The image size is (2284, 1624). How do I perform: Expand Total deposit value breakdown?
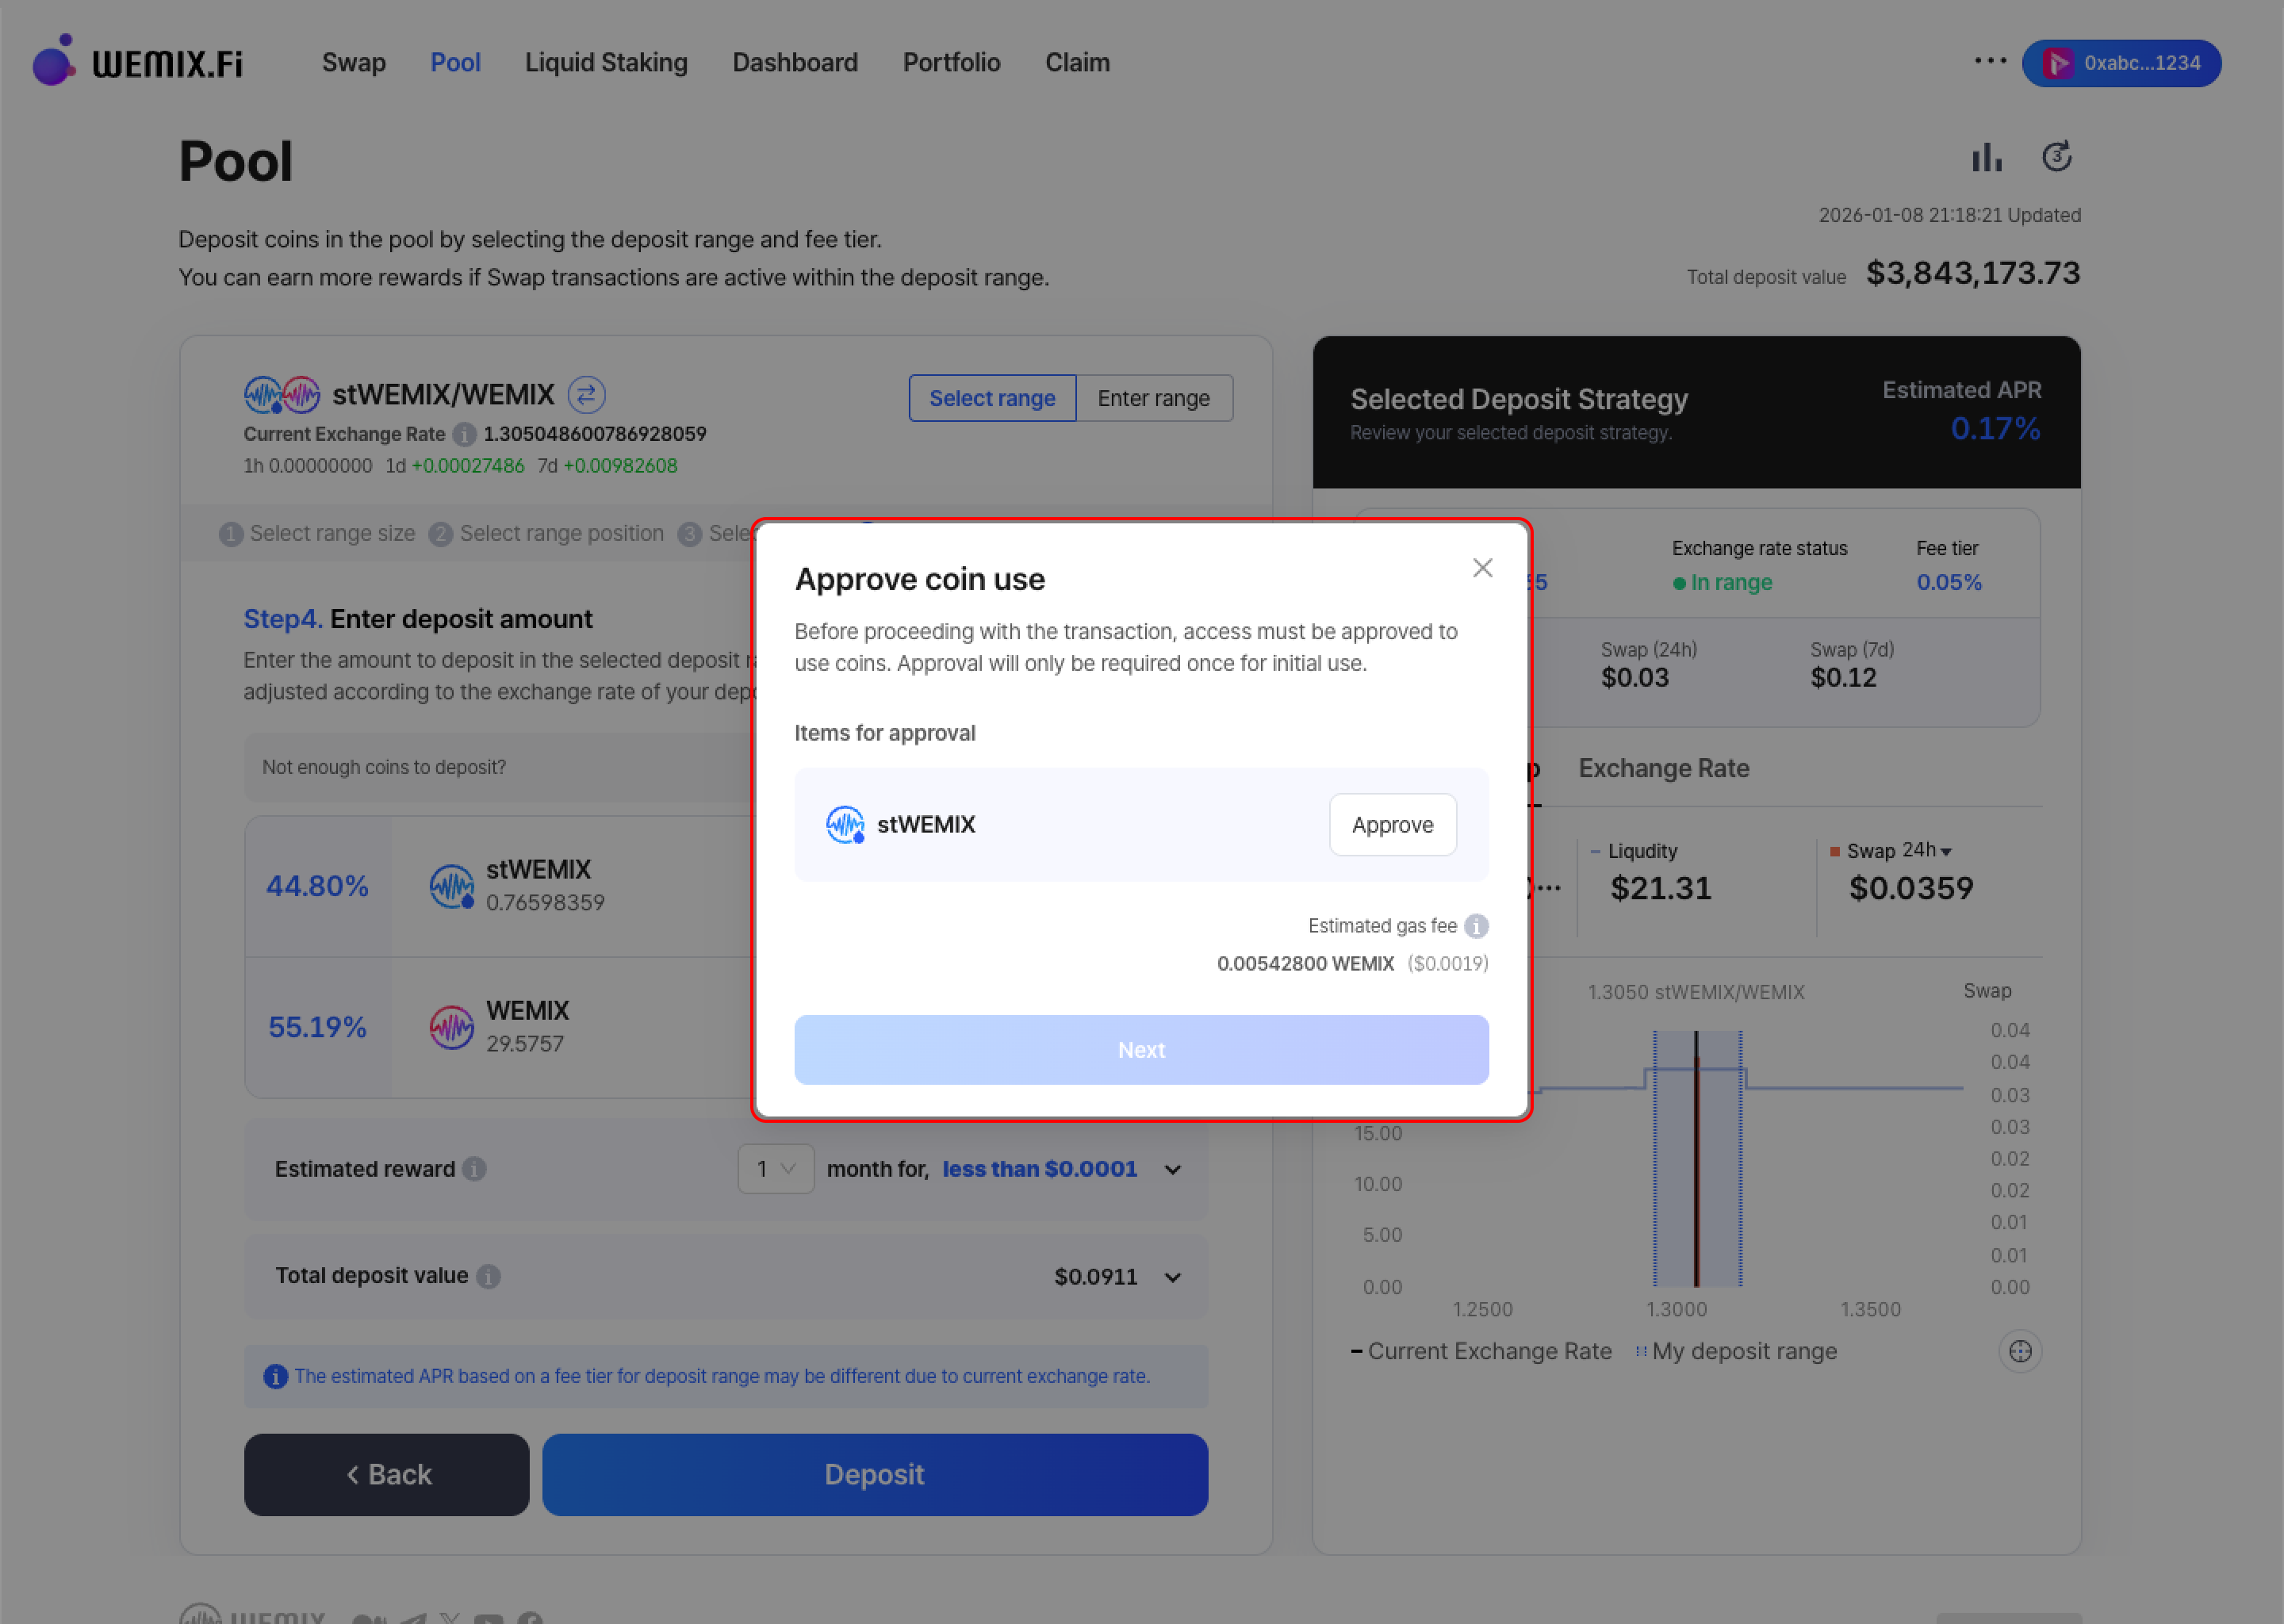(x=1173, y=1277)
